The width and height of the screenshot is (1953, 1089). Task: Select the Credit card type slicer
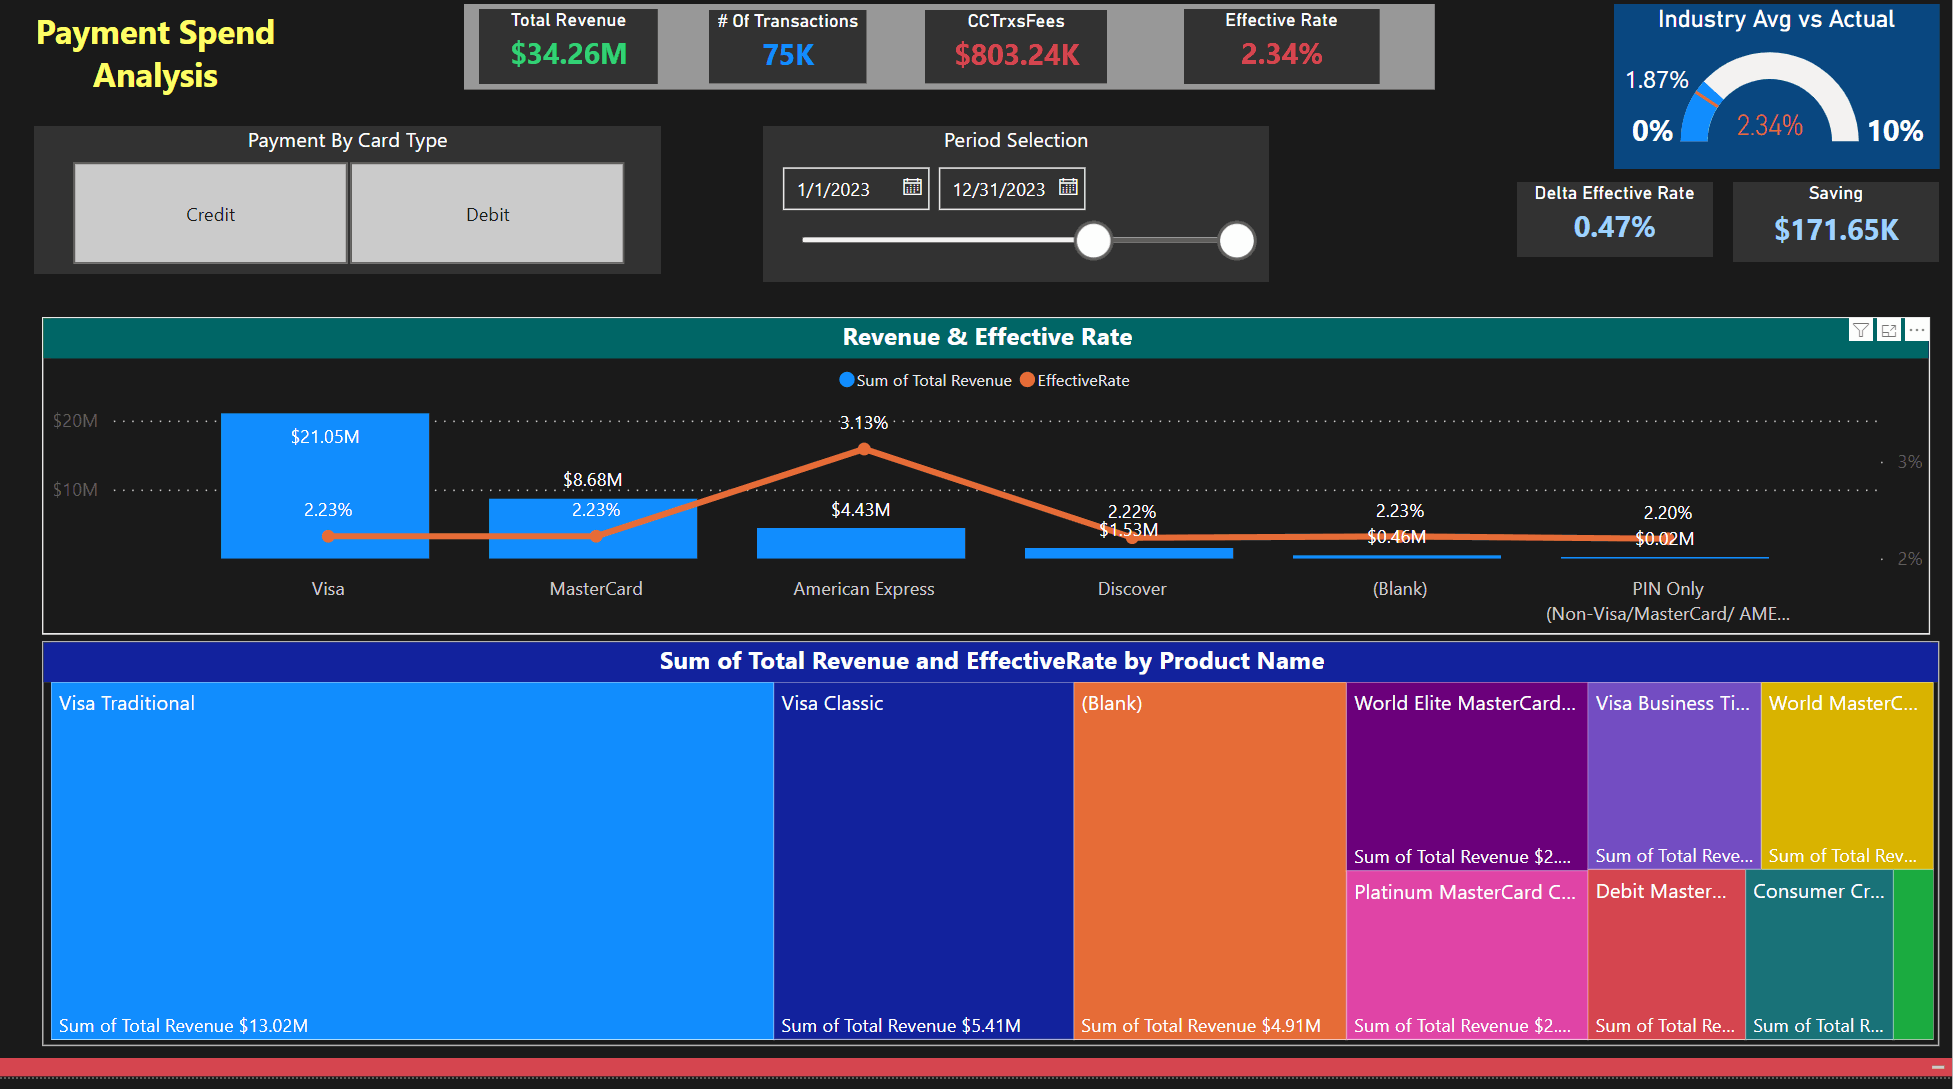pos(210,214)
